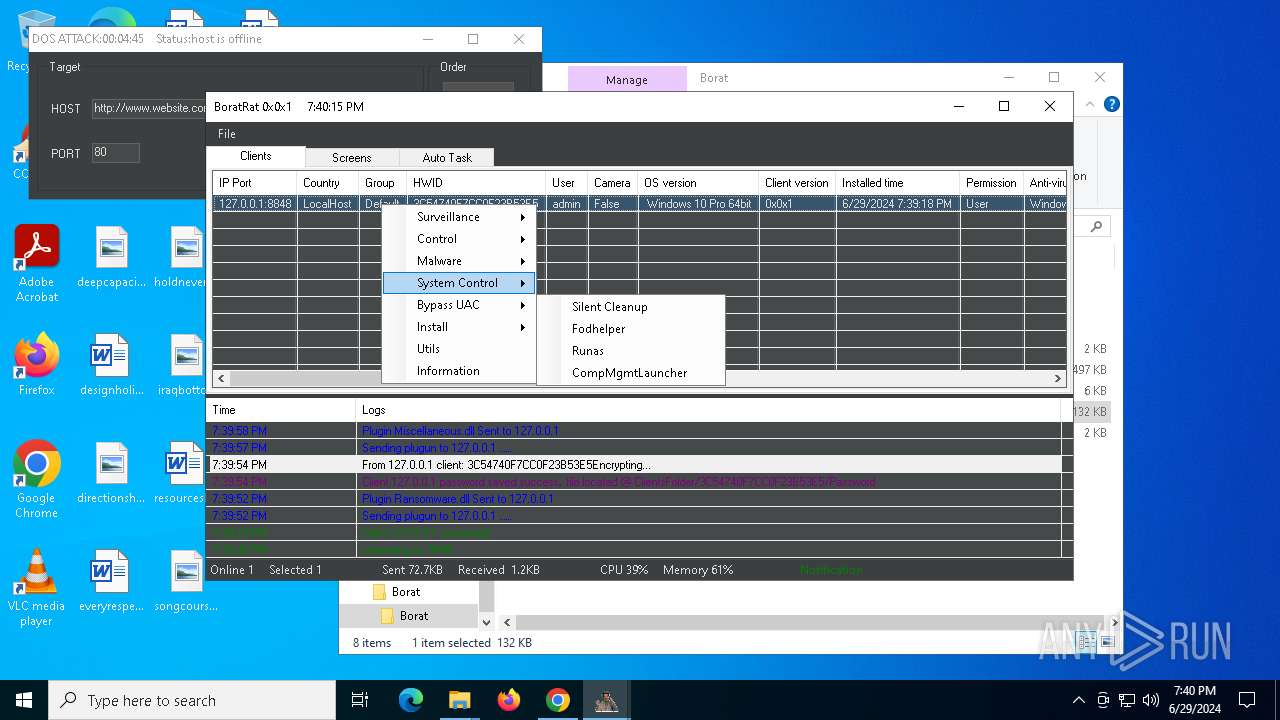Sort by Permission column header
Screen dimensions: 1280x720
991,183
